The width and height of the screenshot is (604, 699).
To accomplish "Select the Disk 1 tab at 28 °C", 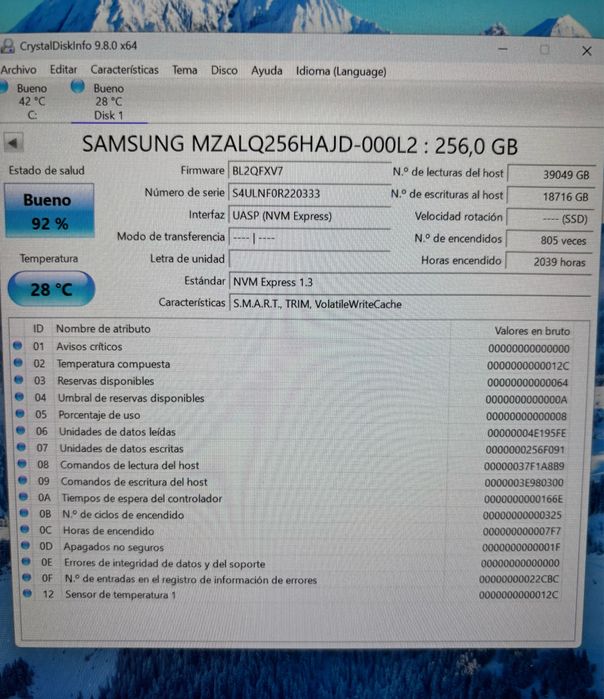I will coord(108,102).
